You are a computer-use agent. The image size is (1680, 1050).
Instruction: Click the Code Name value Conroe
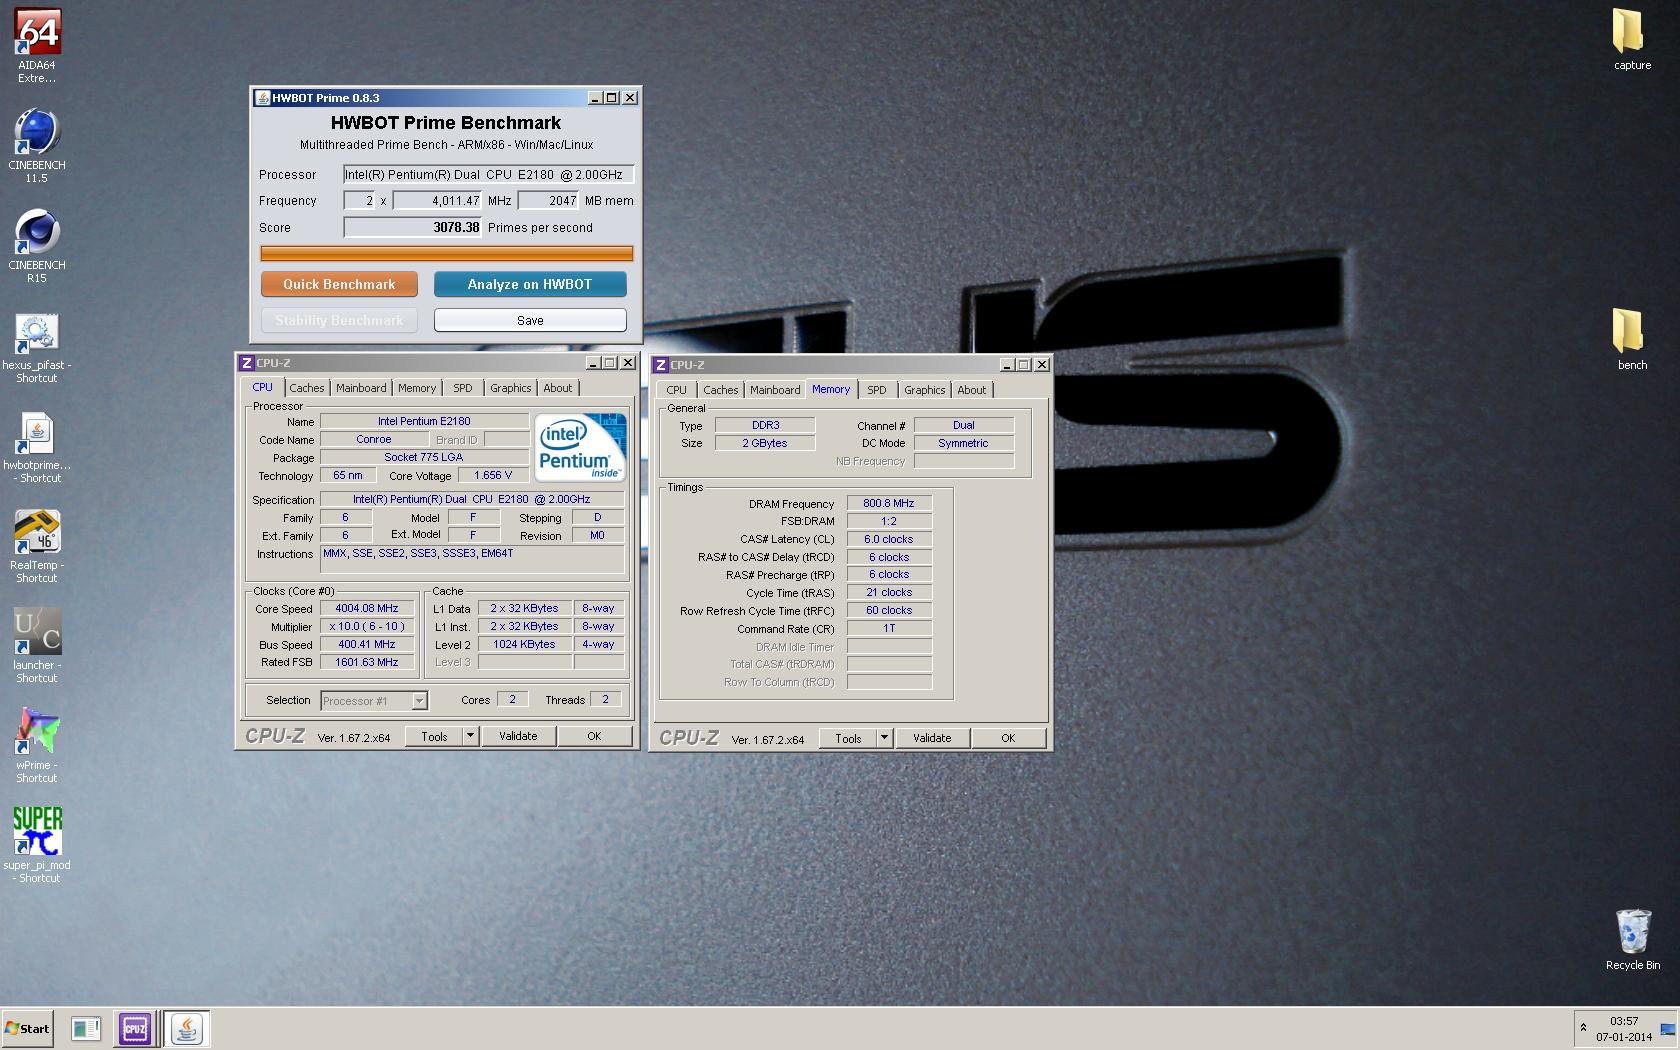tap(374, 439)
